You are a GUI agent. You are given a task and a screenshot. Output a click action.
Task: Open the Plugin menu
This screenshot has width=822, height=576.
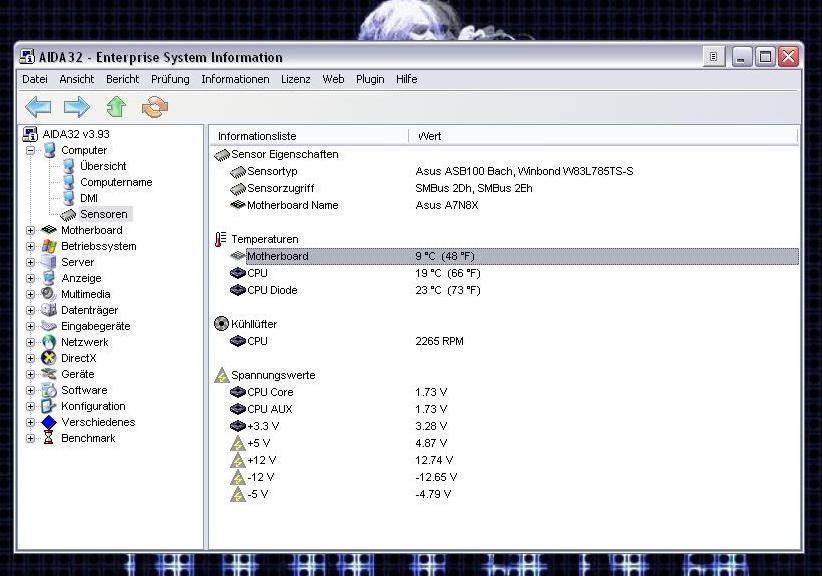pos(370,79)
